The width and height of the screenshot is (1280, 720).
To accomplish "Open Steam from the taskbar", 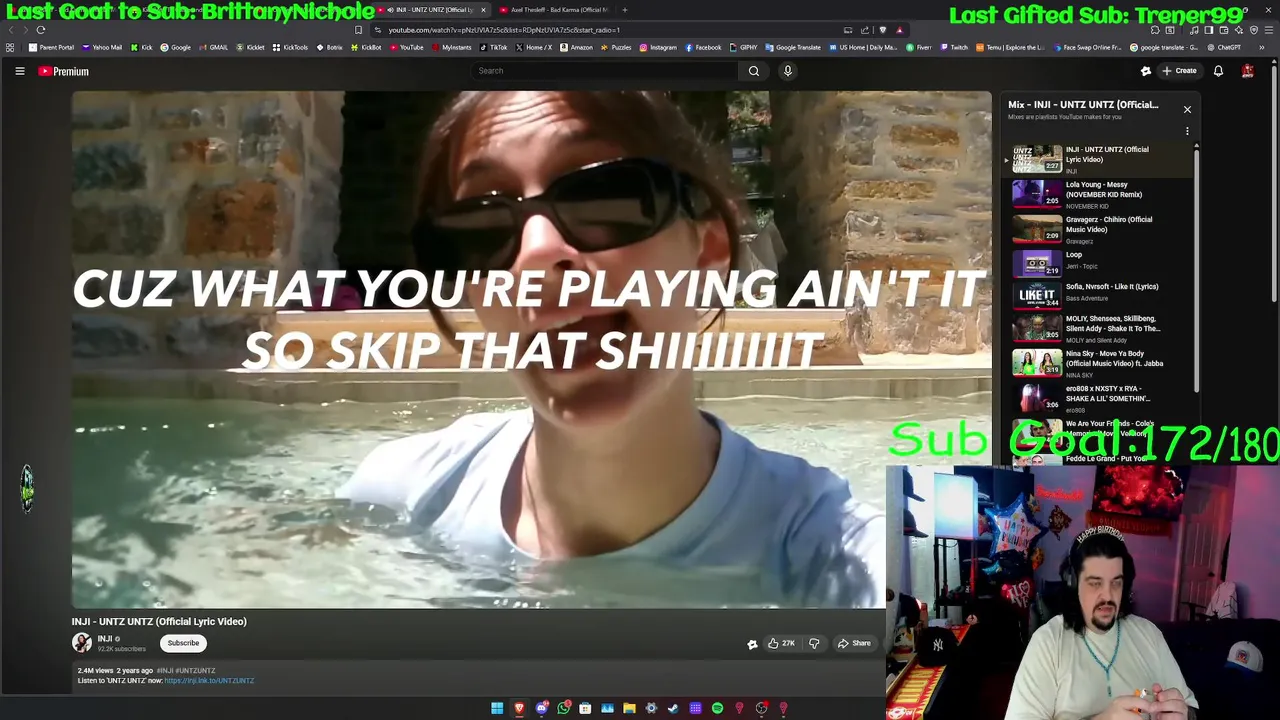I will [673, 708].
